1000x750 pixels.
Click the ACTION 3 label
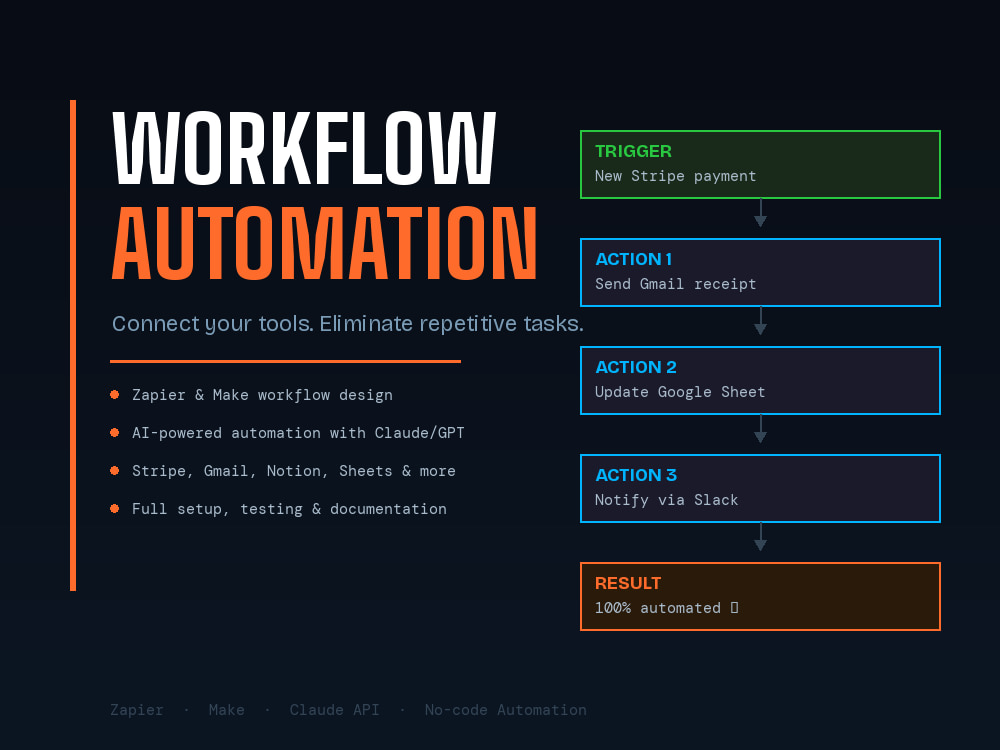click(636, 475)
